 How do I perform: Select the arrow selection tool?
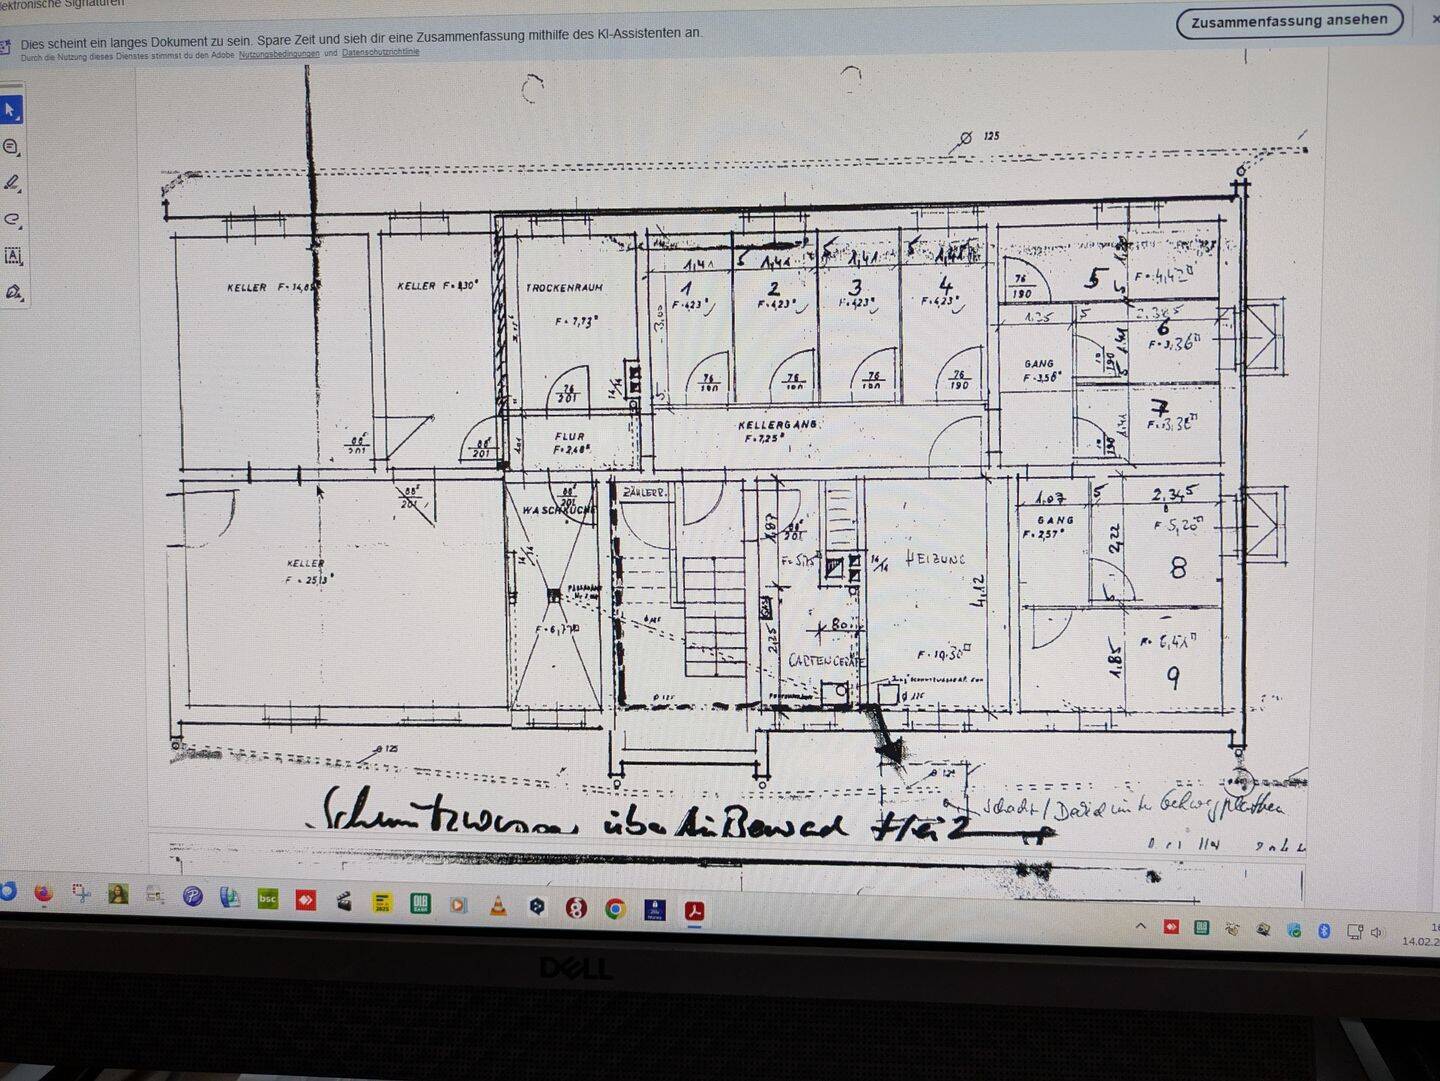11,109
